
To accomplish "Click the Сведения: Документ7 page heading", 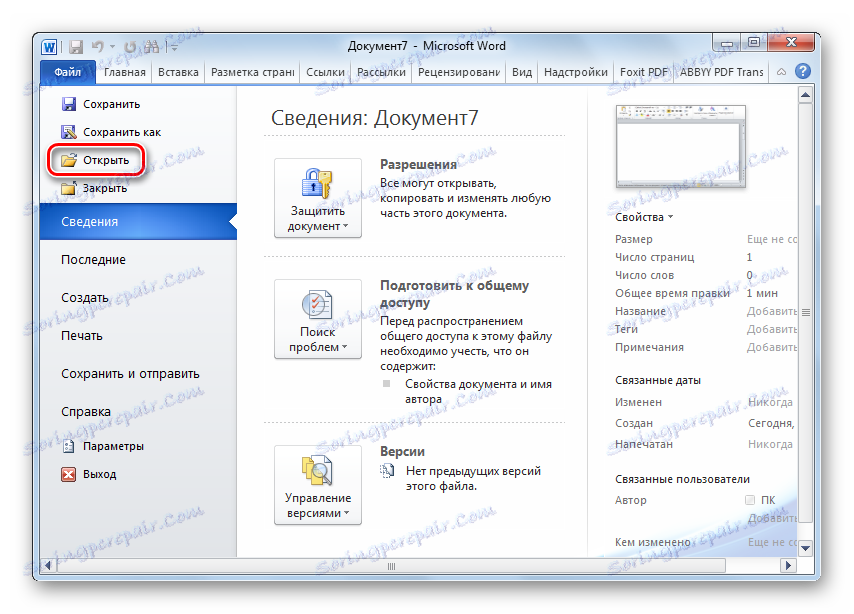I will pyautogui.click(x=375, y=118).
